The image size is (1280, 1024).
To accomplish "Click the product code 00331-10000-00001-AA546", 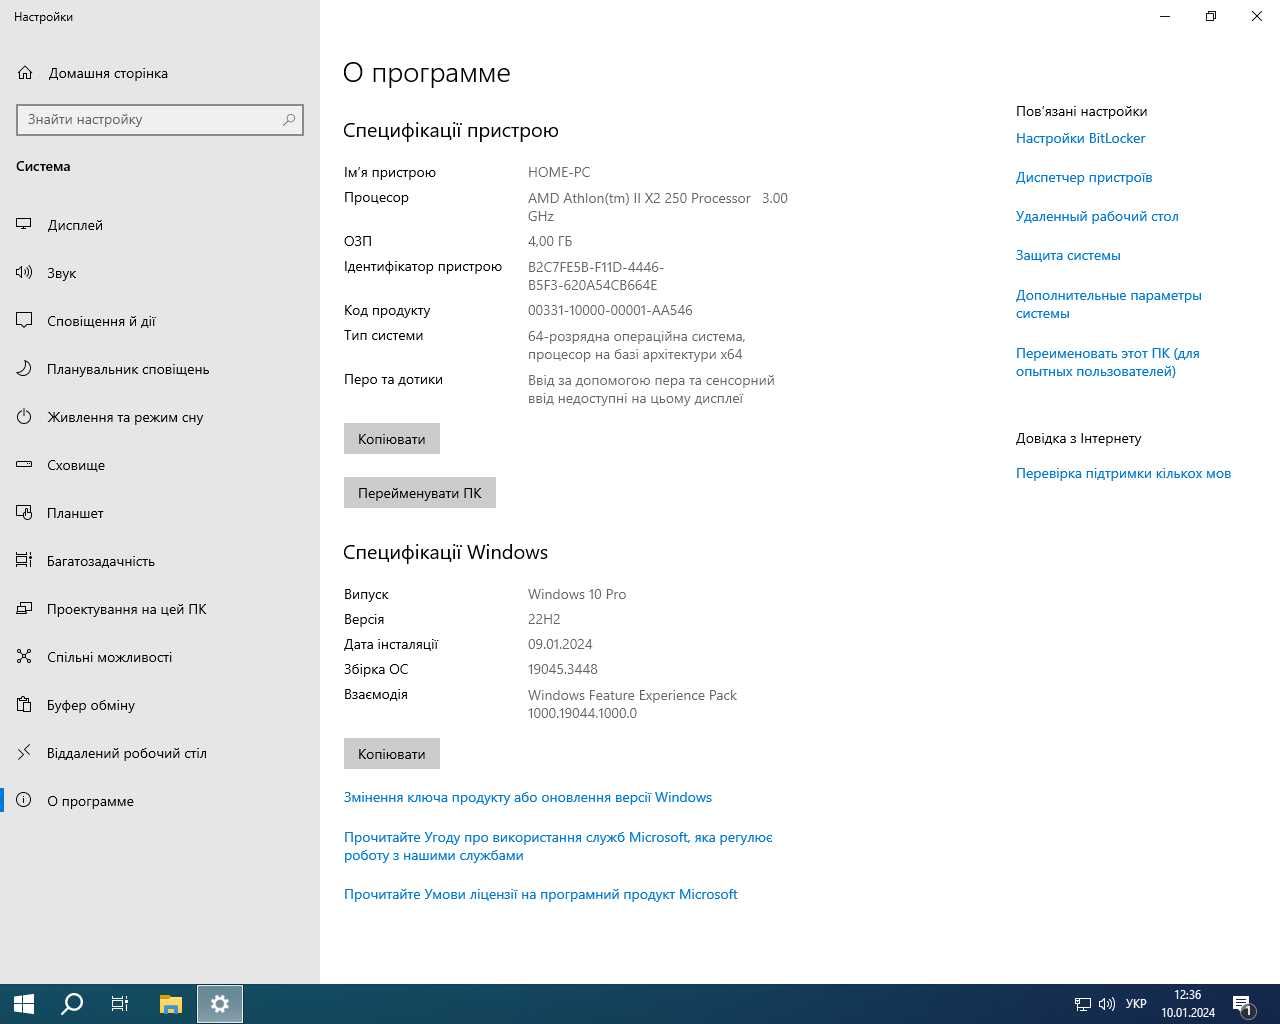I will [610, 310].
